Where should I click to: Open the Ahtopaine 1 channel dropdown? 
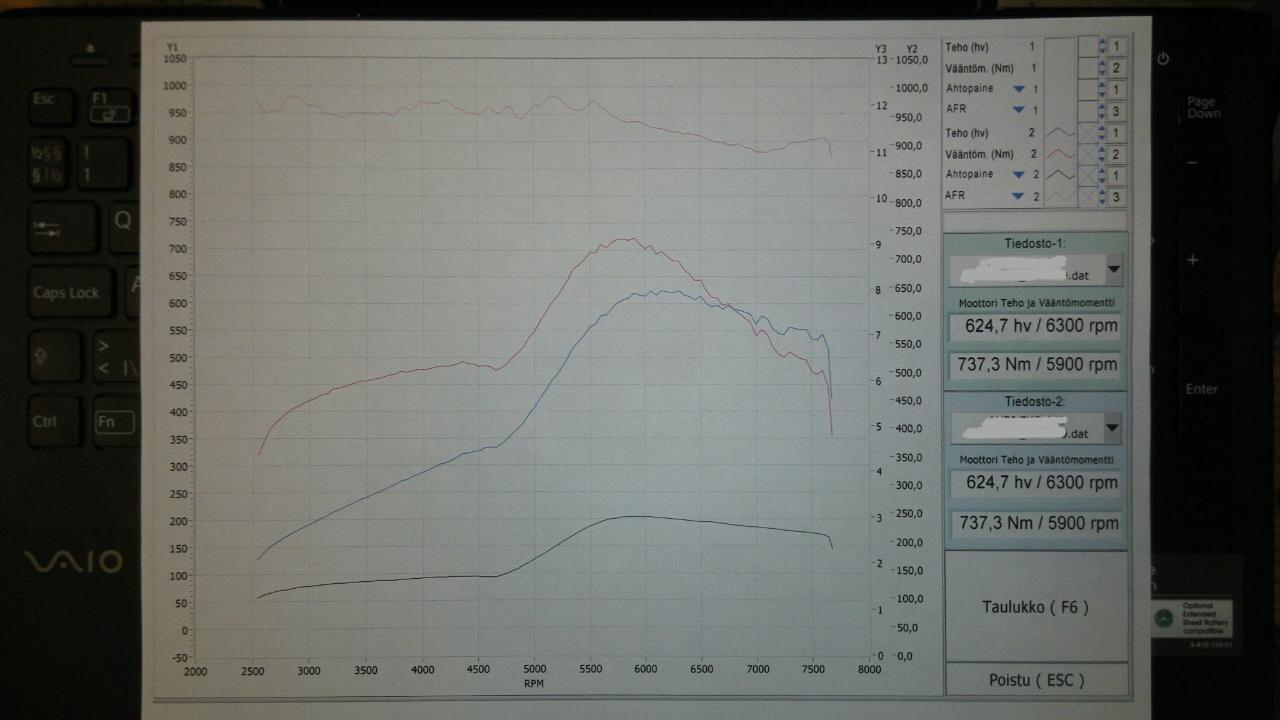coord(1019,89)
